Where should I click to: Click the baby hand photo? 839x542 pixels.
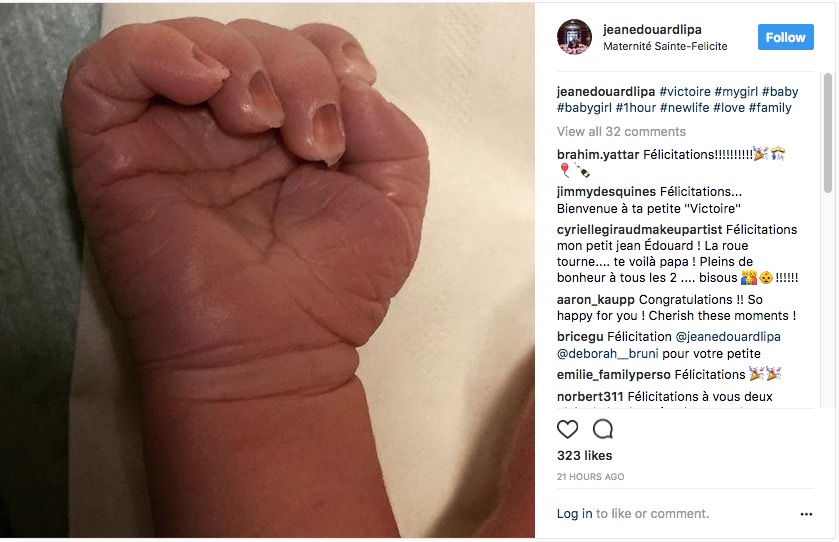click(x=268, y=271)
